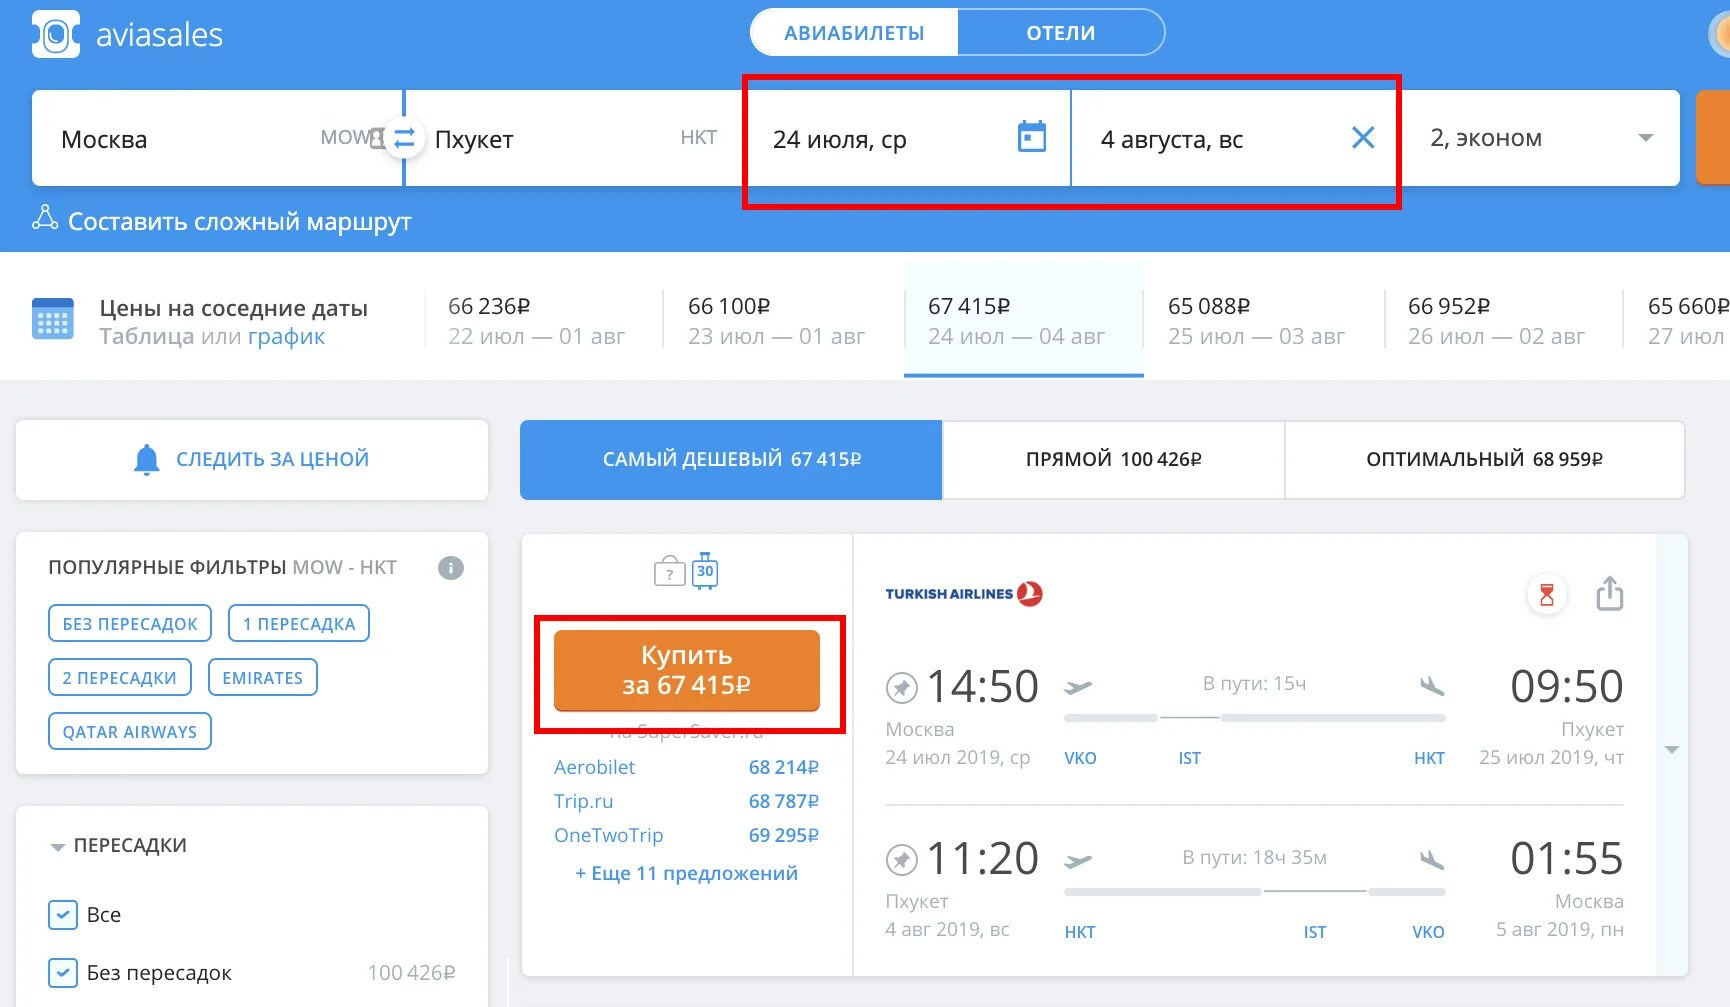Switch to ОТЕЛИ tab

(x=1061, y=33)
